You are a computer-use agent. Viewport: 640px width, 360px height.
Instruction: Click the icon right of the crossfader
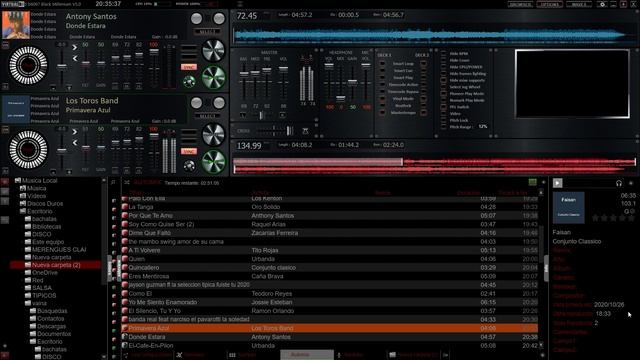point(305,131)
